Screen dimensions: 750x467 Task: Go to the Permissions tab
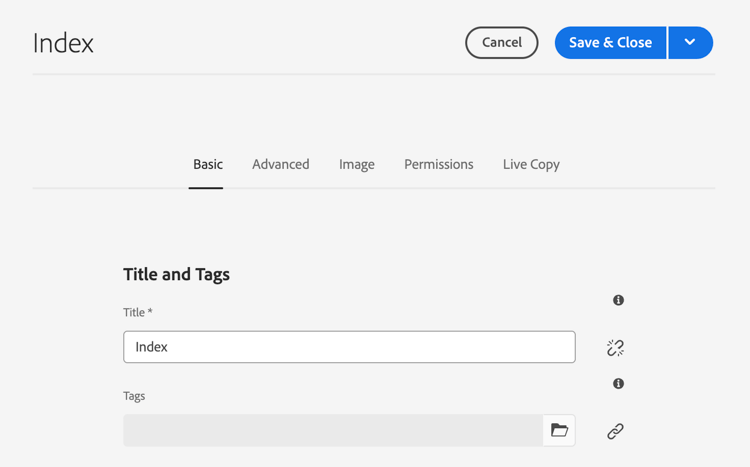[438, 164]
